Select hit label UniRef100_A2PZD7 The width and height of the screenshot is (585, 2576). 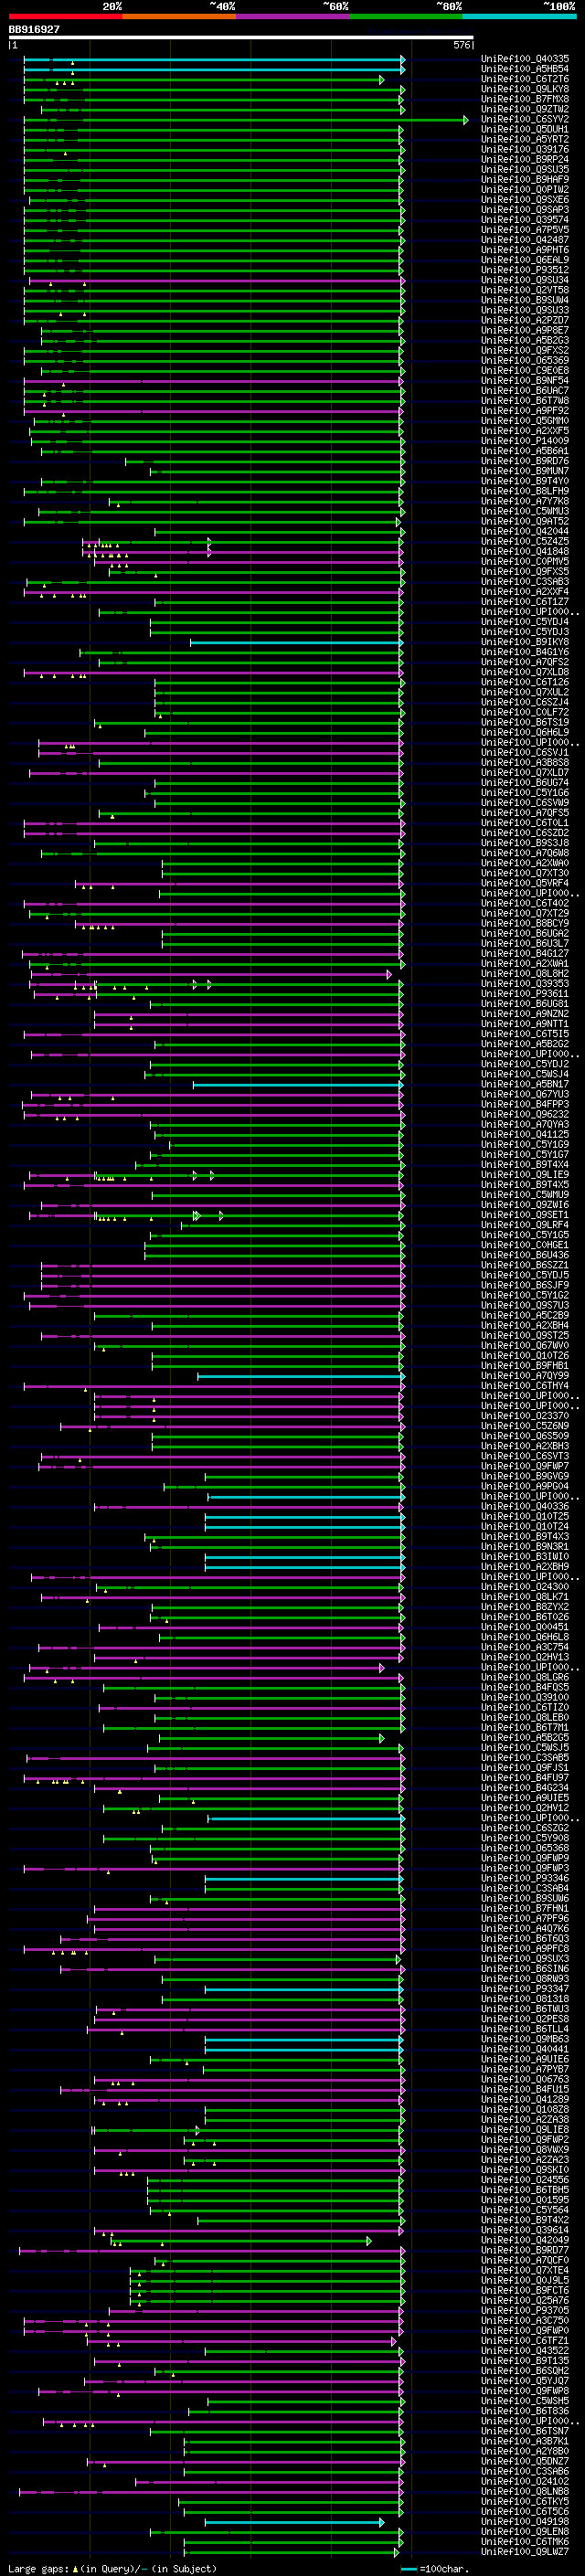pyautogui.click(x=525, y=320)
